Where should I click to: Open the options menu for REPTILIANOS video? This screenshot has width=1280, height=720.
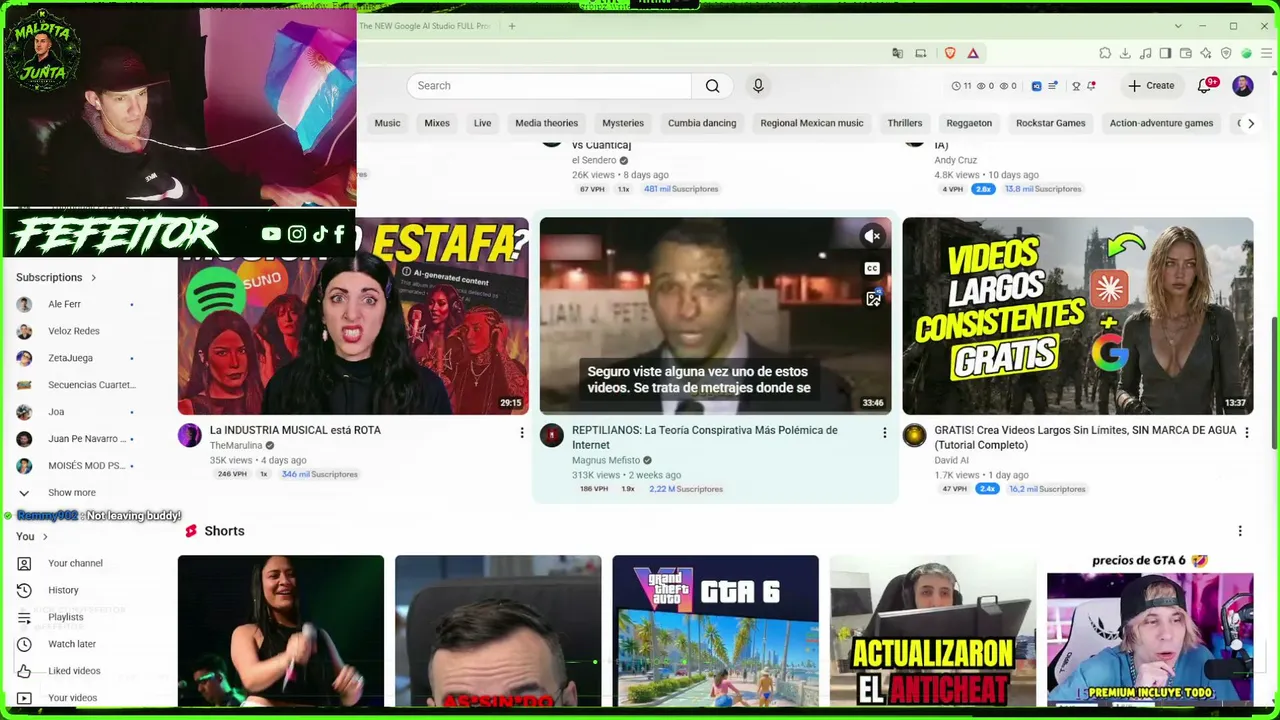[884, 432]
